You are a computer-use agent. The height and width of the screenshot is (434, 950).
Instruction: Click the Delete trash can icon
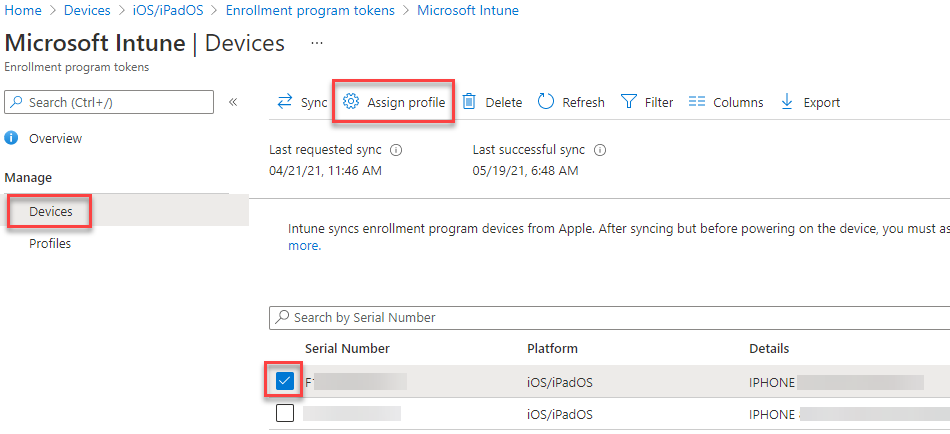tap(469, 102)
